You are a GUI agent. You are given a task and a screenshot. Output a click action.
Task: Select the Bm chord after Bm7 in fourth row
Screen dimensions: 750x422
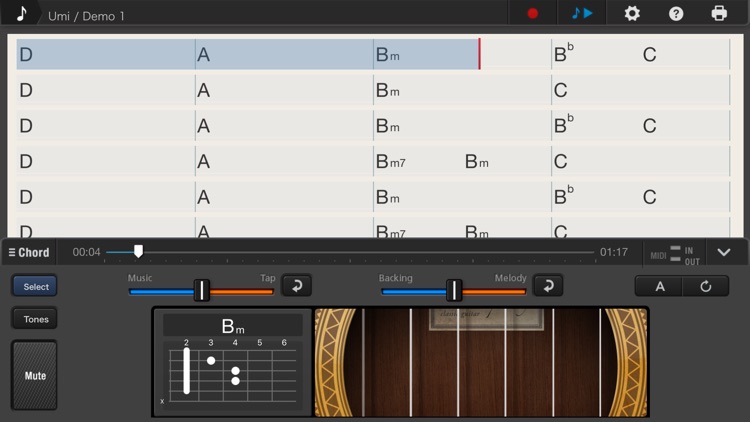coord(476,161)
